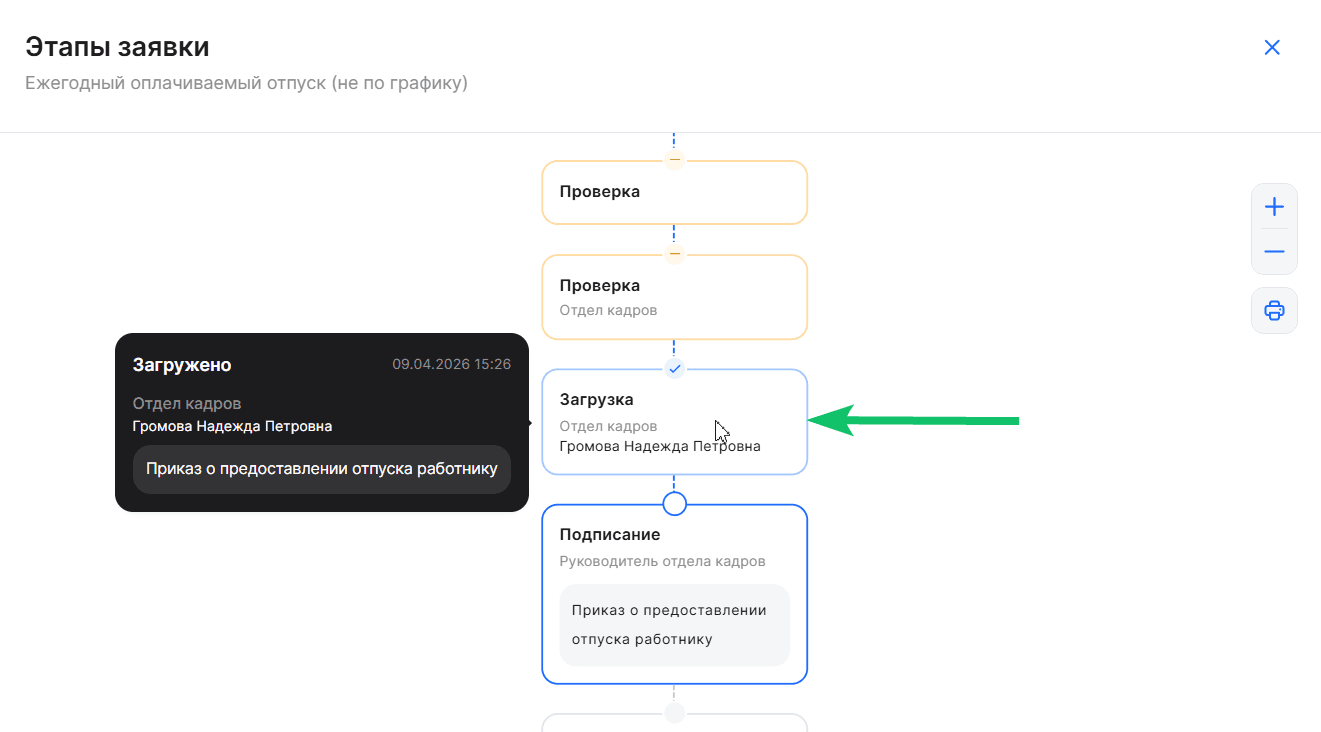Open the print dialog via printer icon
This screenshot has width=1321, height=732.
[1273, 310]
